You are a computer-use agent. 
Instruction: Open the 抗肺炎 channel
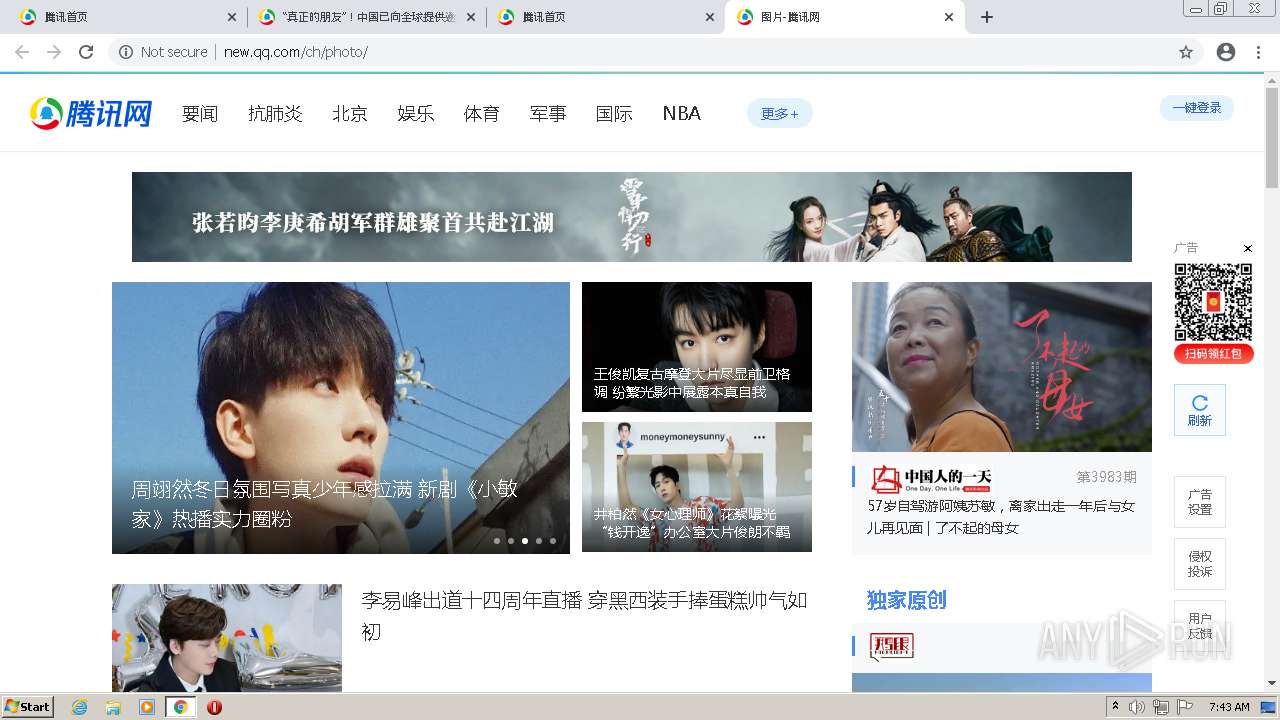(x=275, y=114)
